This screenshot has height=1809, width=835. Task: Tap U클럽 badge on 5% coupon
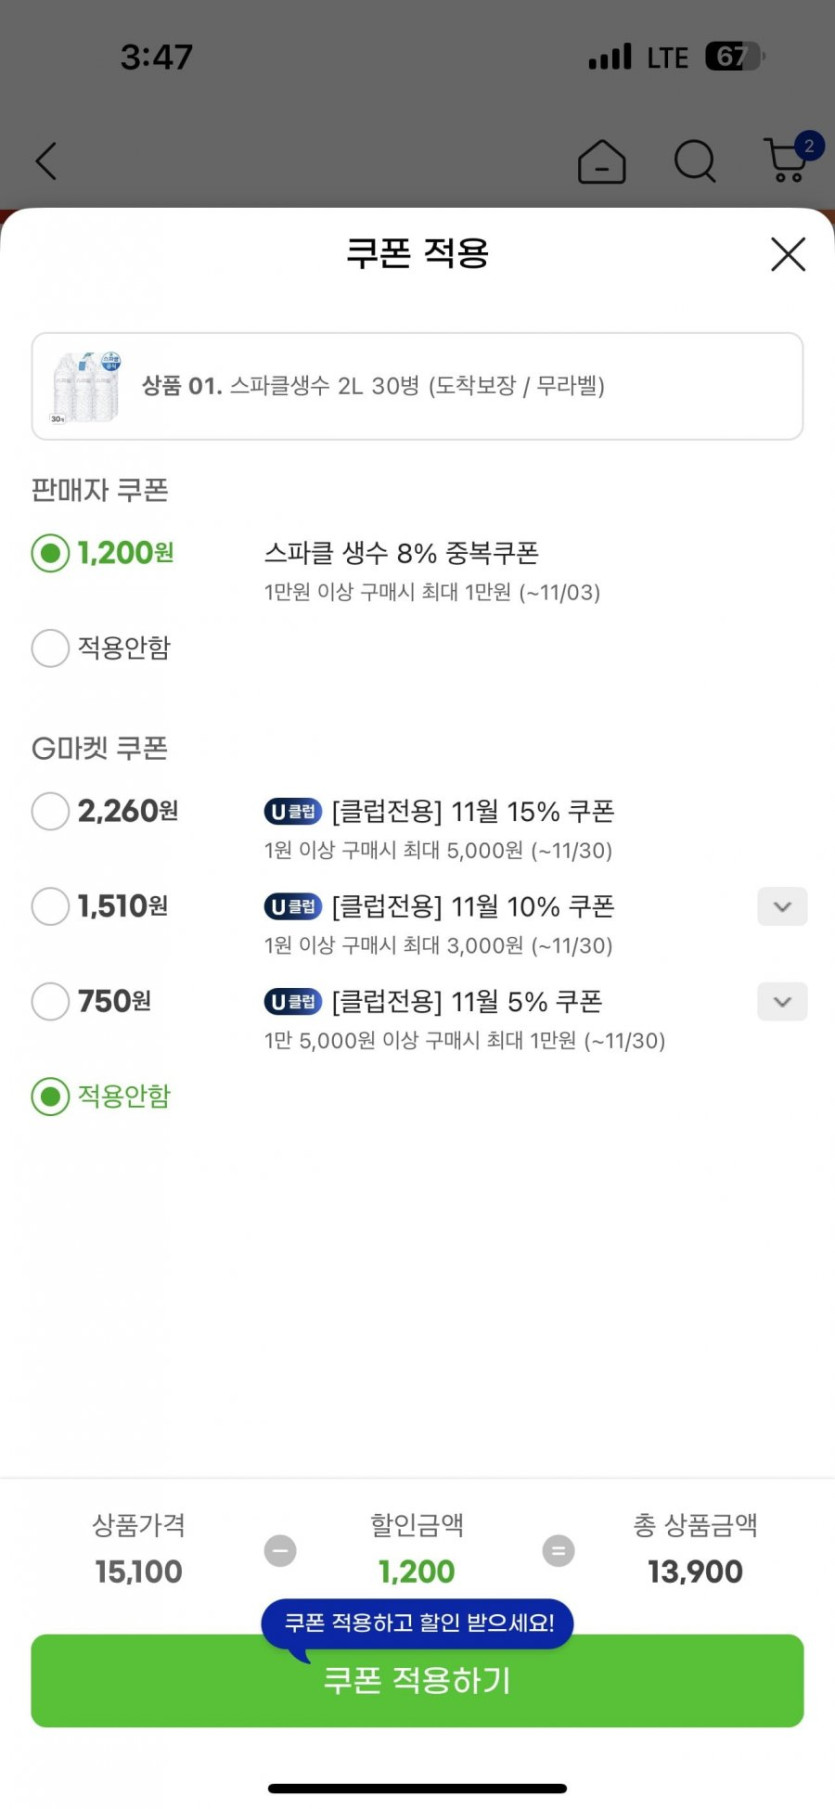click(x=293, y=1001)
